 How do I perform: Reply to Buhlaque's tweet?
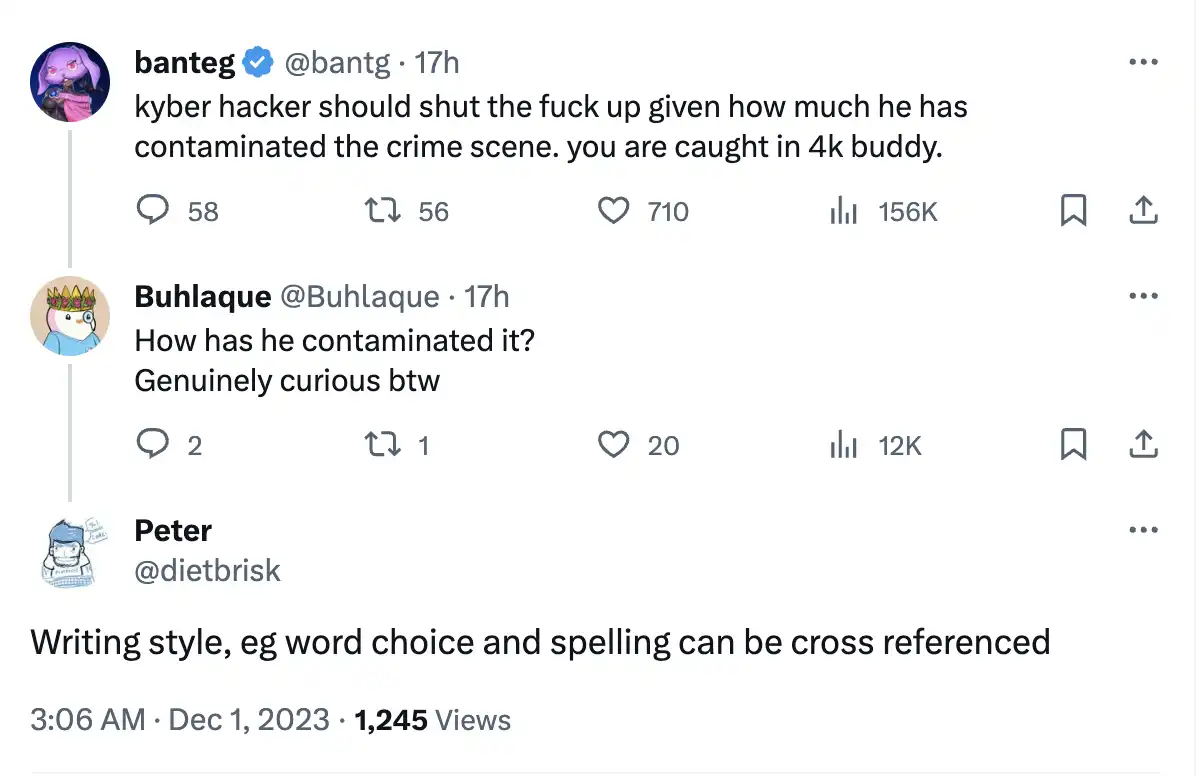click(x=151, y=444)
